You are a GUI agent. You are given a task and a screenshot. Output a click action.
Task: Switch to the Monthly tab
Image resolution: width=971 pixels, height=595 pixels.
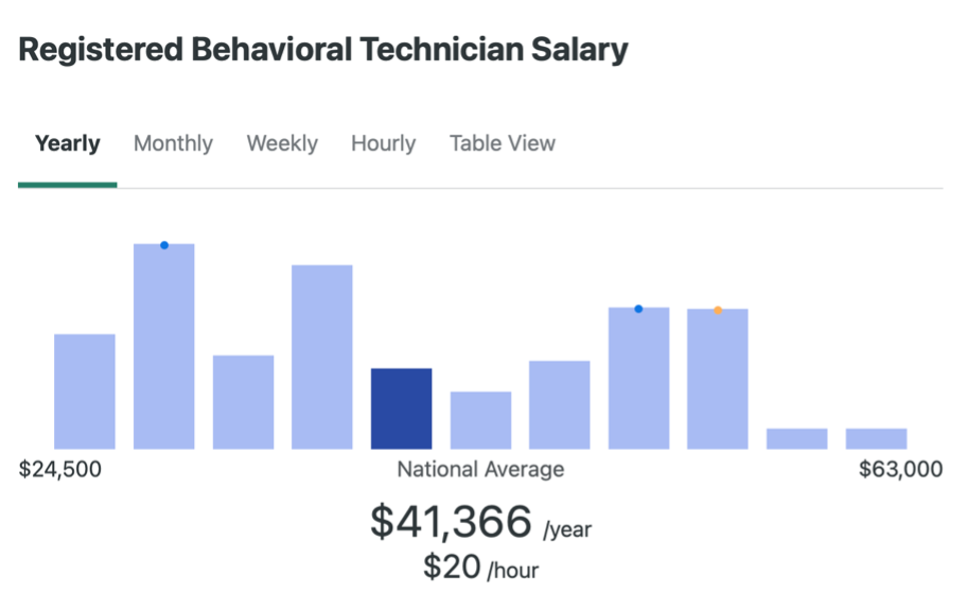(x=172, y=143)
